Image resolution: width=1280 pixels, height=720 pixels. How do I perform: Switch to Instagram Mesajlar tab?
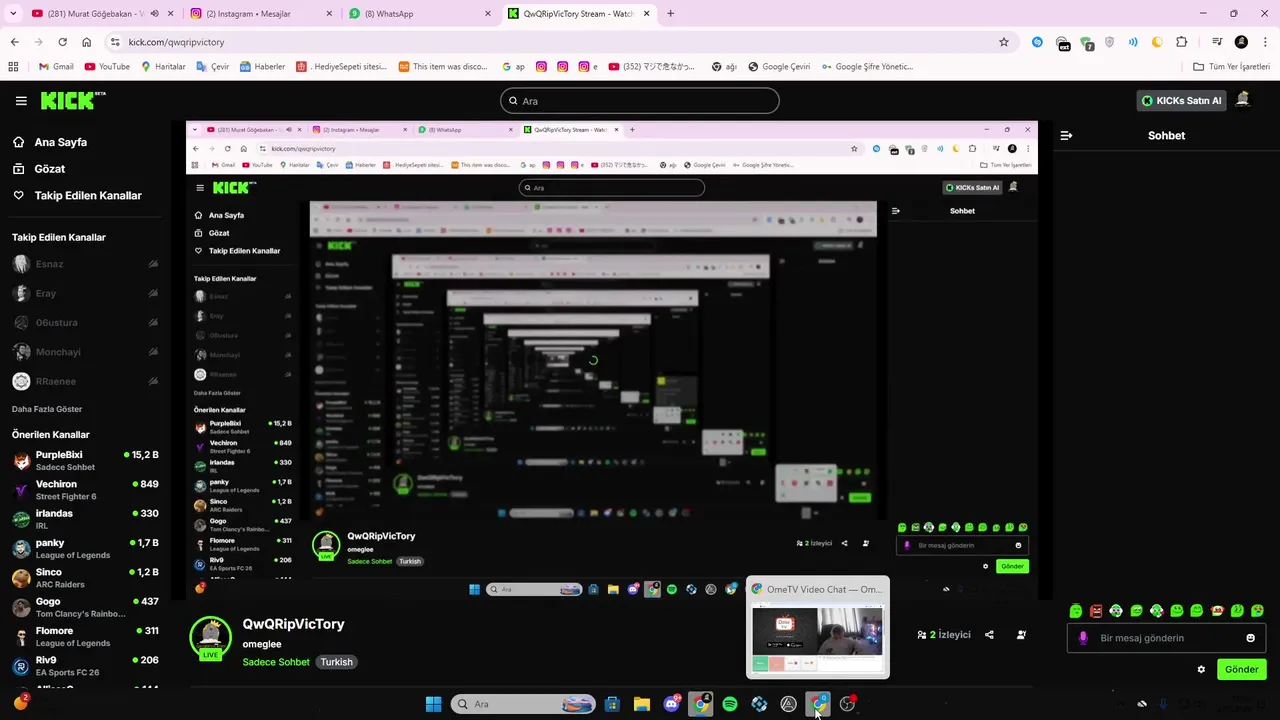pyautogui.click(x=262, y=14)
